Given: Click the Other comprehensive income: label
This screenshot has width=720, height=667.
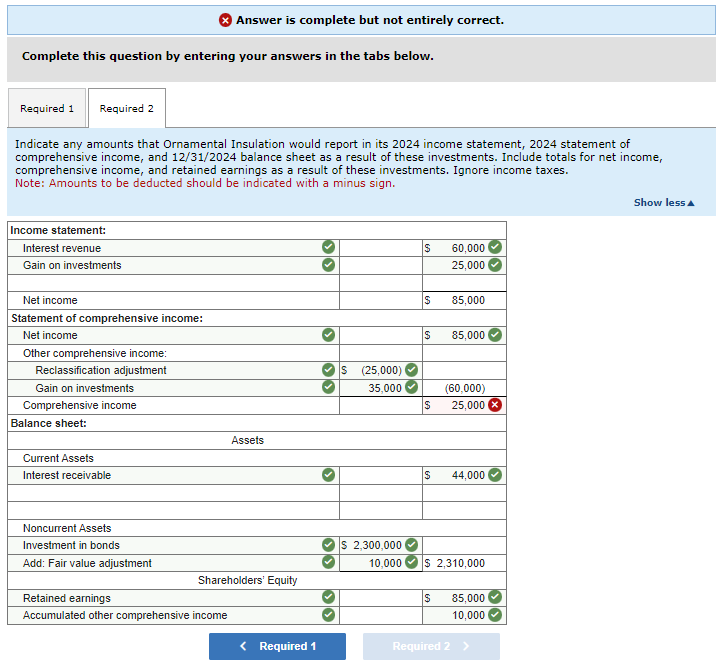Looking at the screenshot, I should pos(95,353).
